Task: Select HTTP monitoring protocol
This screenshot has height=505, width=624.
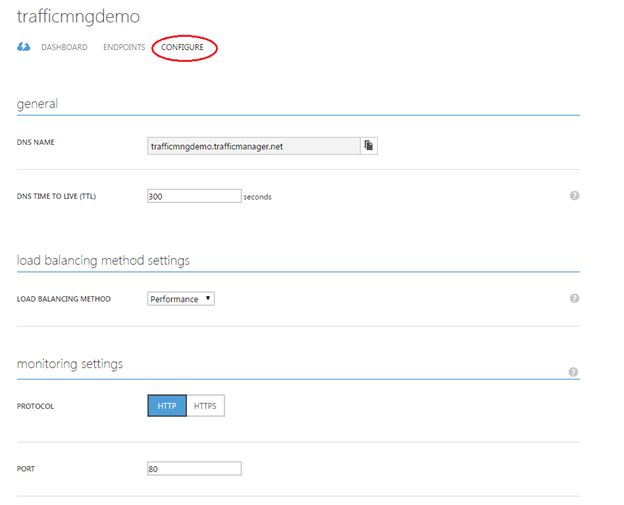Action: pyautogui.click(x=167, y=406)
